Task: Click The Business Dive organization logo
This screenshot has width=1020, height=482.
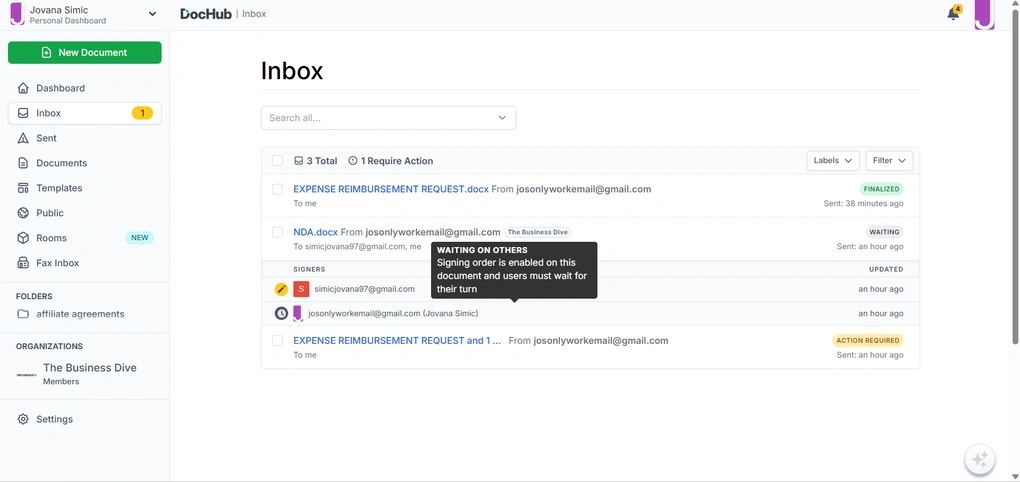Action: coord(26,375)
